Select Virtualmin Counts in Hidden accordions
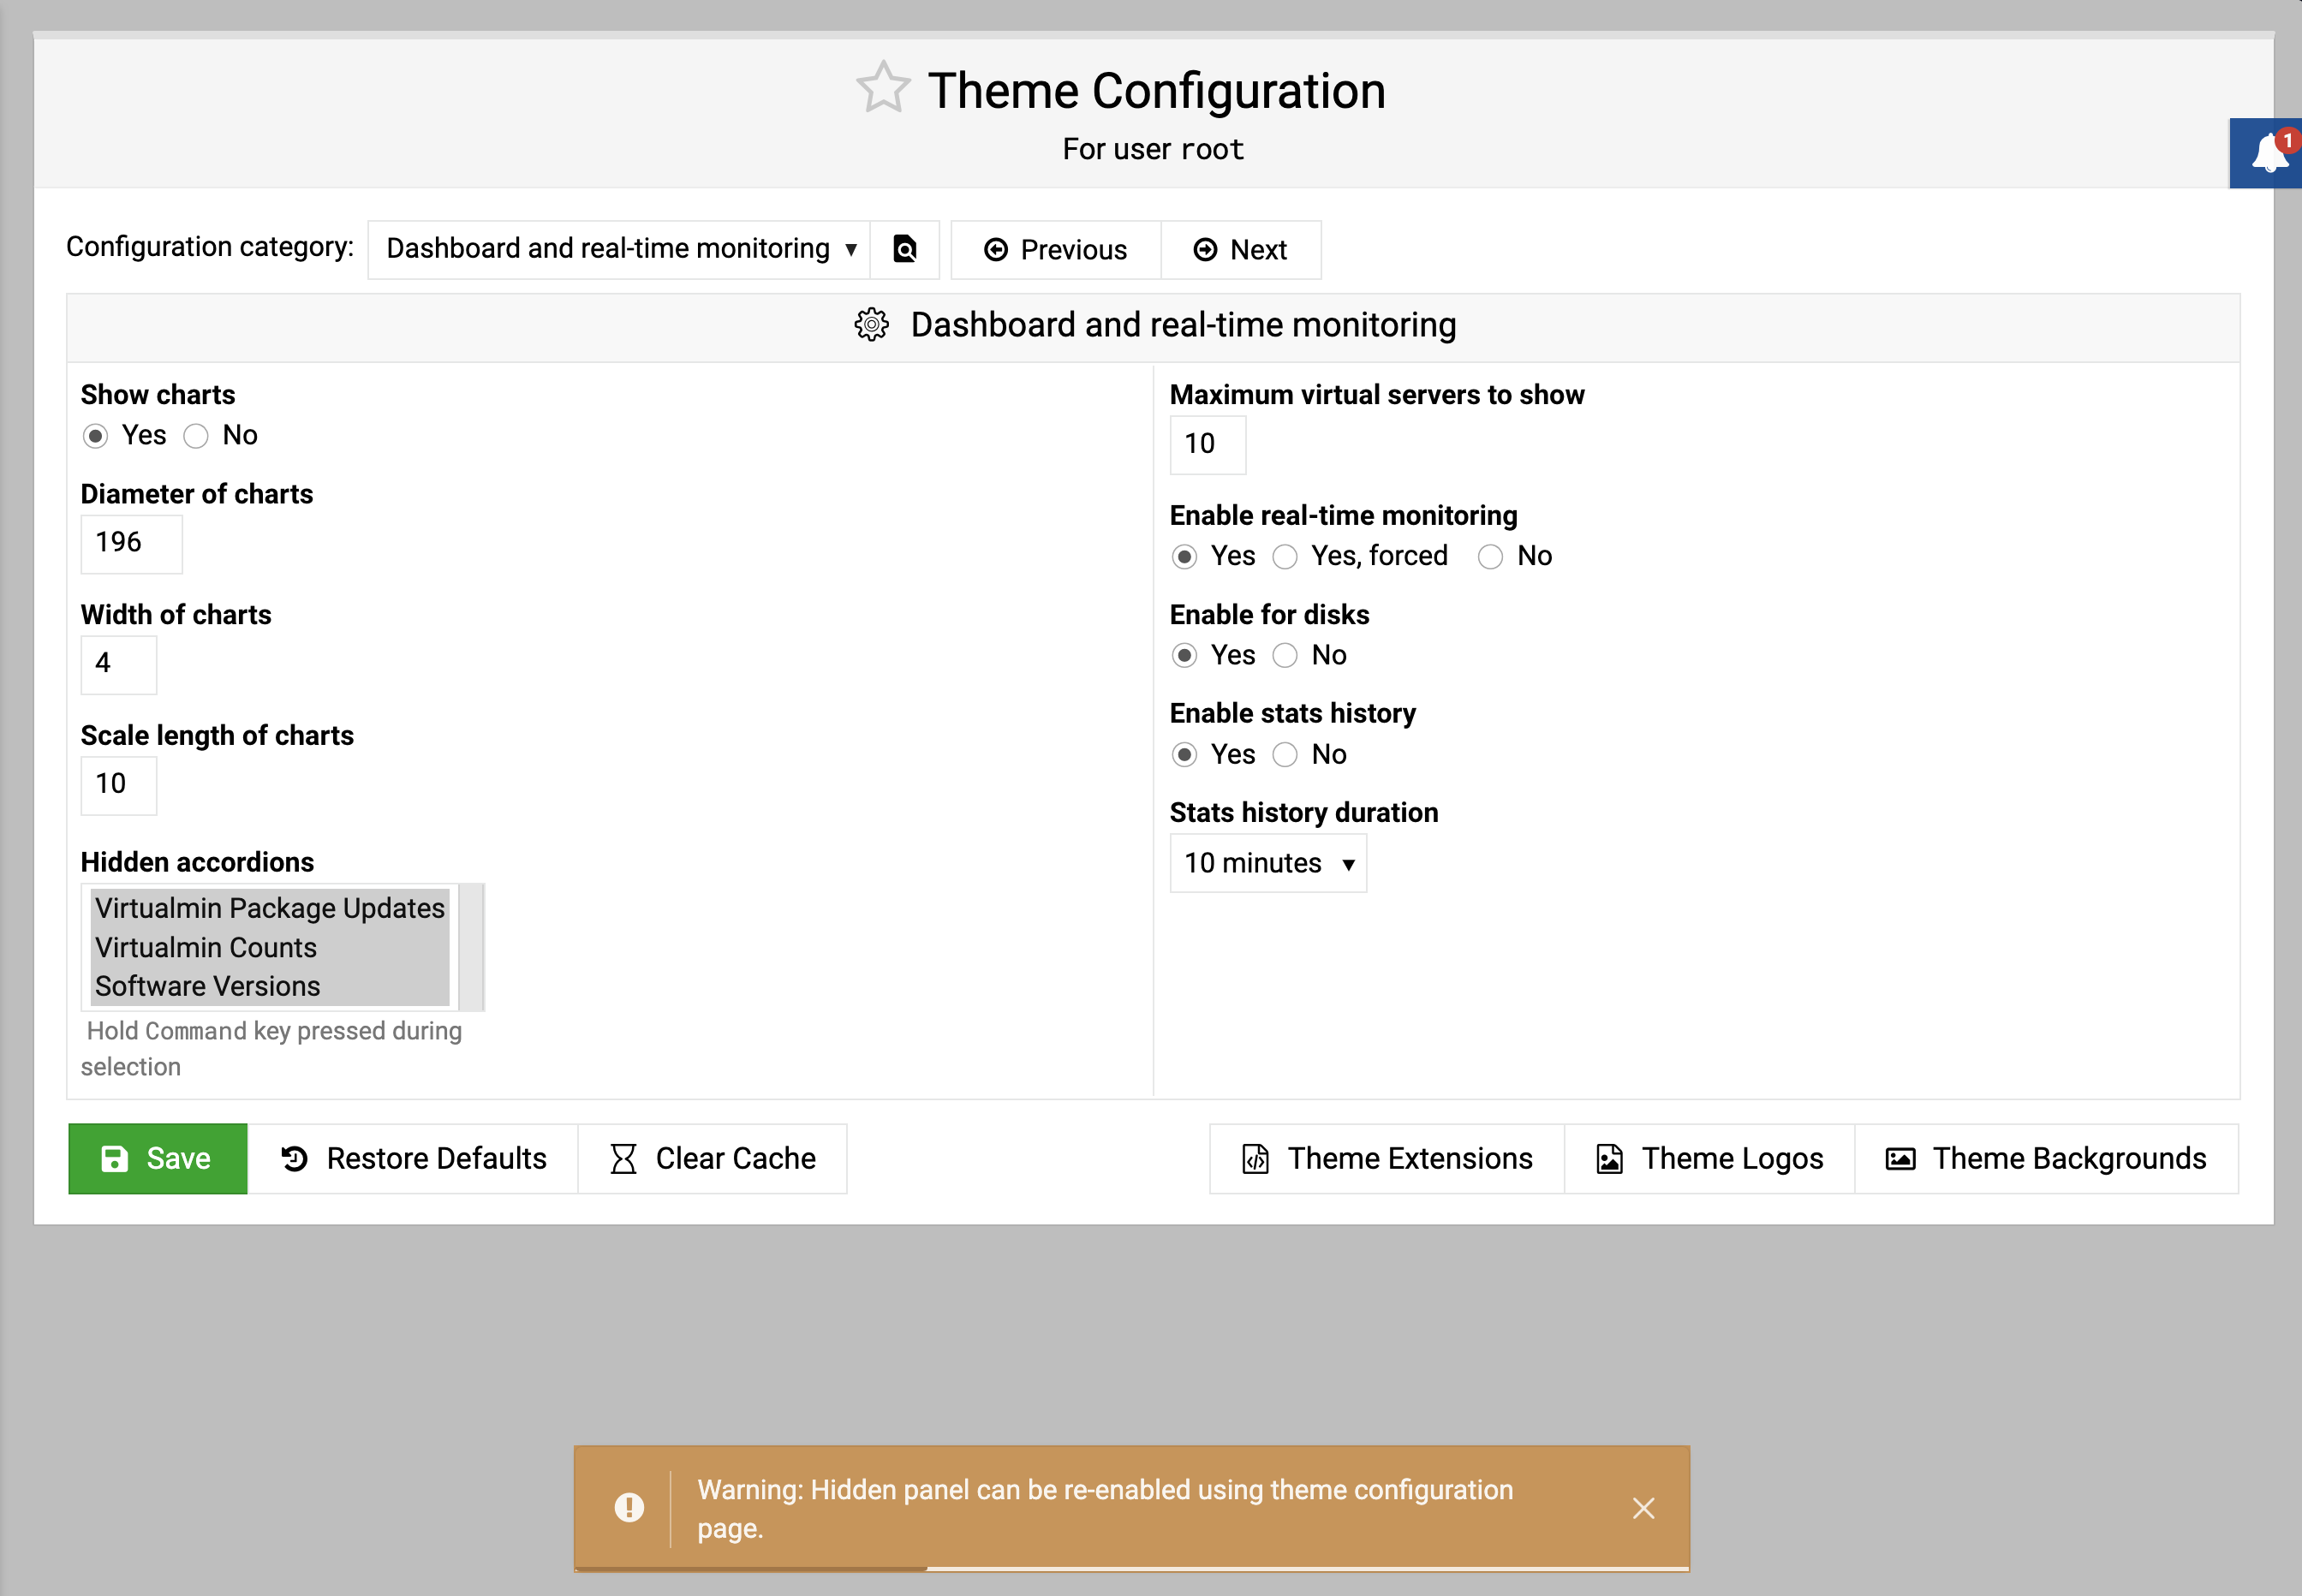The image size is (2302, 1596). (x=269, y=947)
